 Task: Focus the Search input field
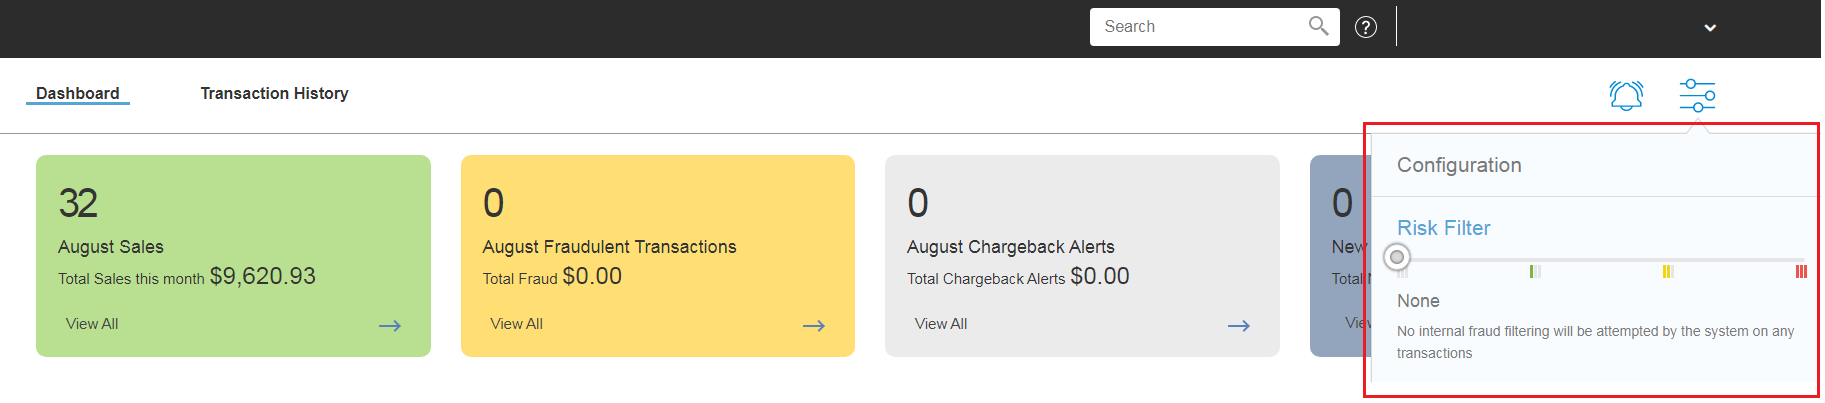coord(1200,27)
